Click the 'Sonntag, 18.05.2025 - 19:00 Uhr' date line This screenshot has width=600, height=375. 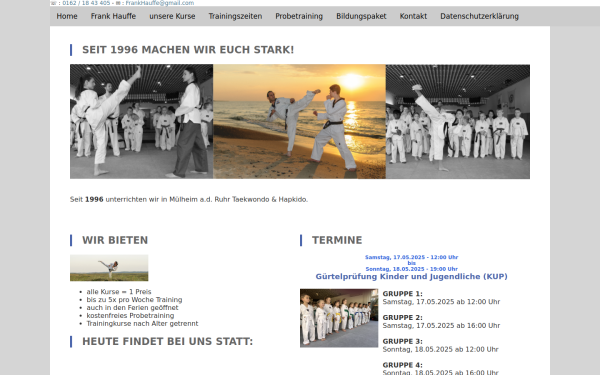tap(411, 269)
